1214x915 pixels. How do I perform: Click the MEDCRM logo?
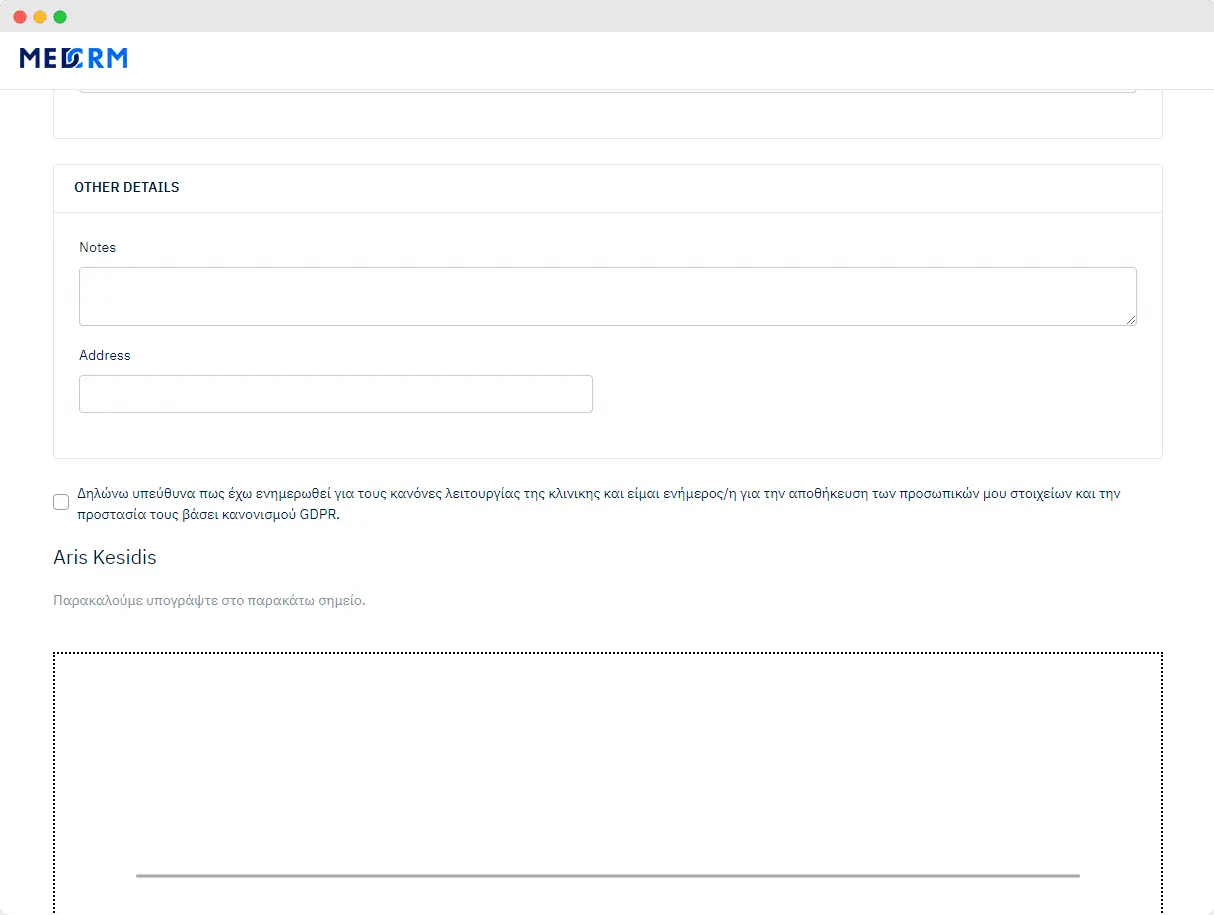[x=73, y=58]
